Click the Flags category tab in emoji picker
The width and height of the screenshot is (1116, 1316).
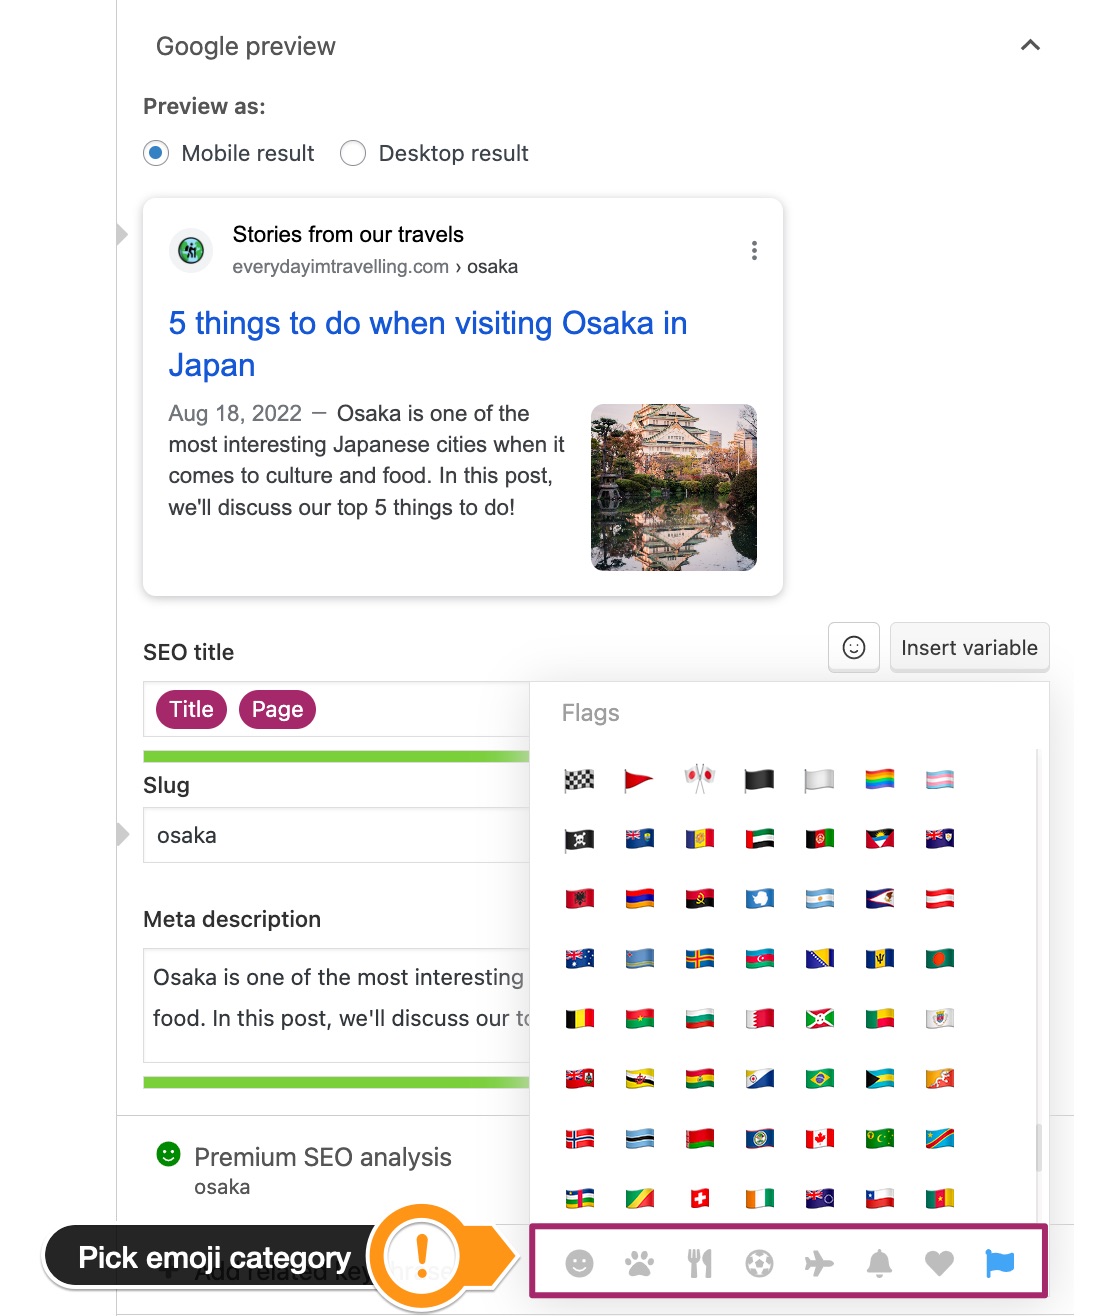point(1000,1262)
